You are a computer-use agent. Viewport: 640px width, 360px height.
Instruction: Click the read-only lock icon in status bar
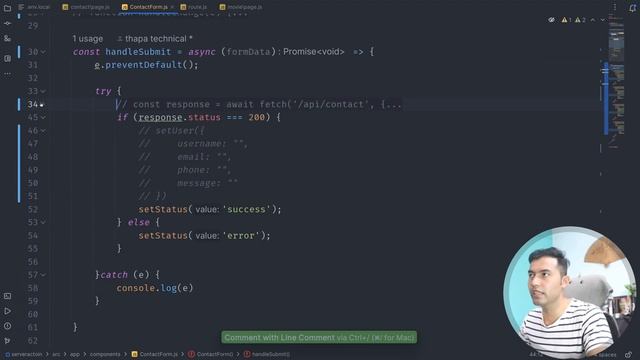628,355
